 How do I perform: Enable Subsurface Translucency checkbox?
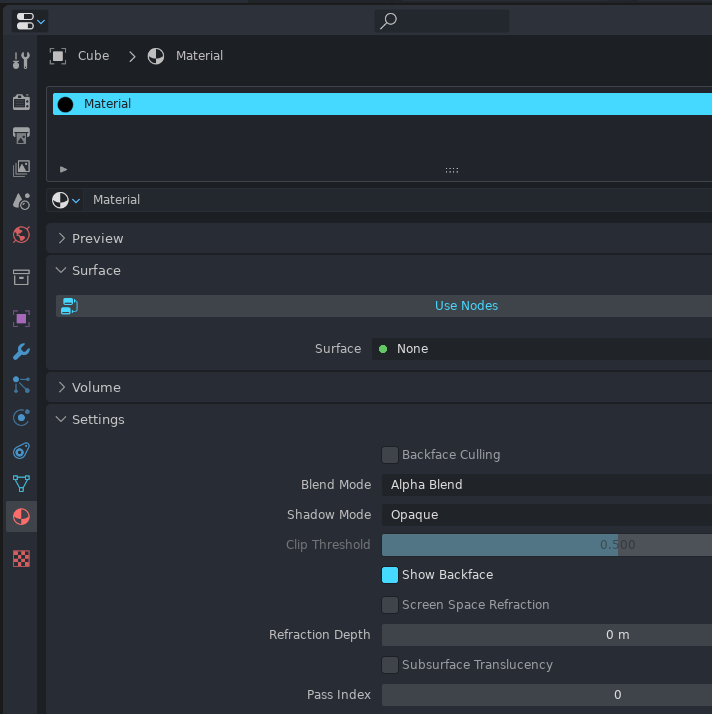pos(390,665)
